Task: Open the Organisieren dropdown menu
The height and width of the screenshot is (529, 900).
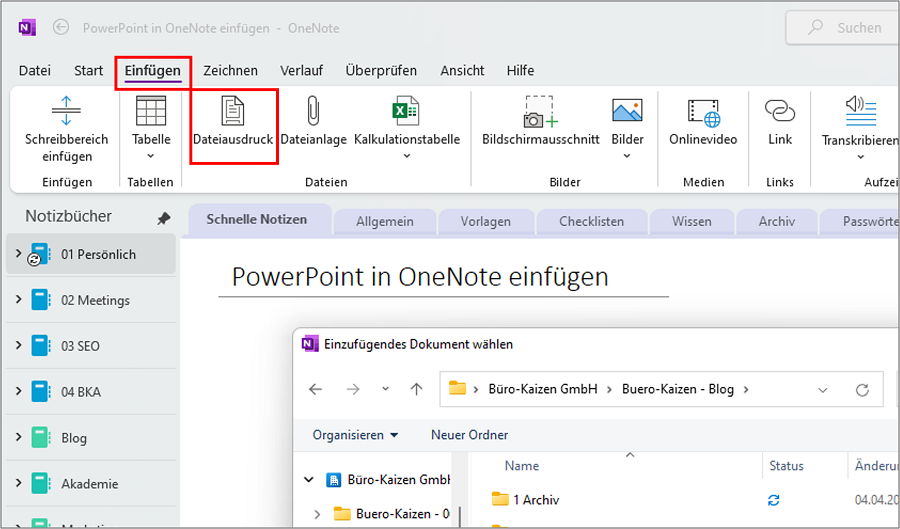Action: (355, 435)
